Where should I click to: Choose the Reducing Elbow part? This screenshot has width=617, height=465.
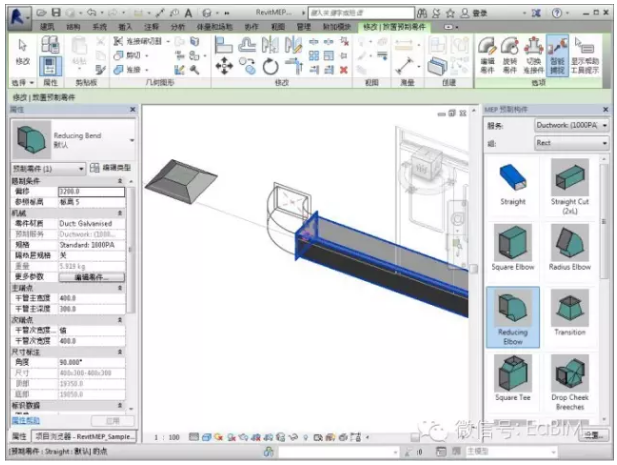click(x=513, y=317)
